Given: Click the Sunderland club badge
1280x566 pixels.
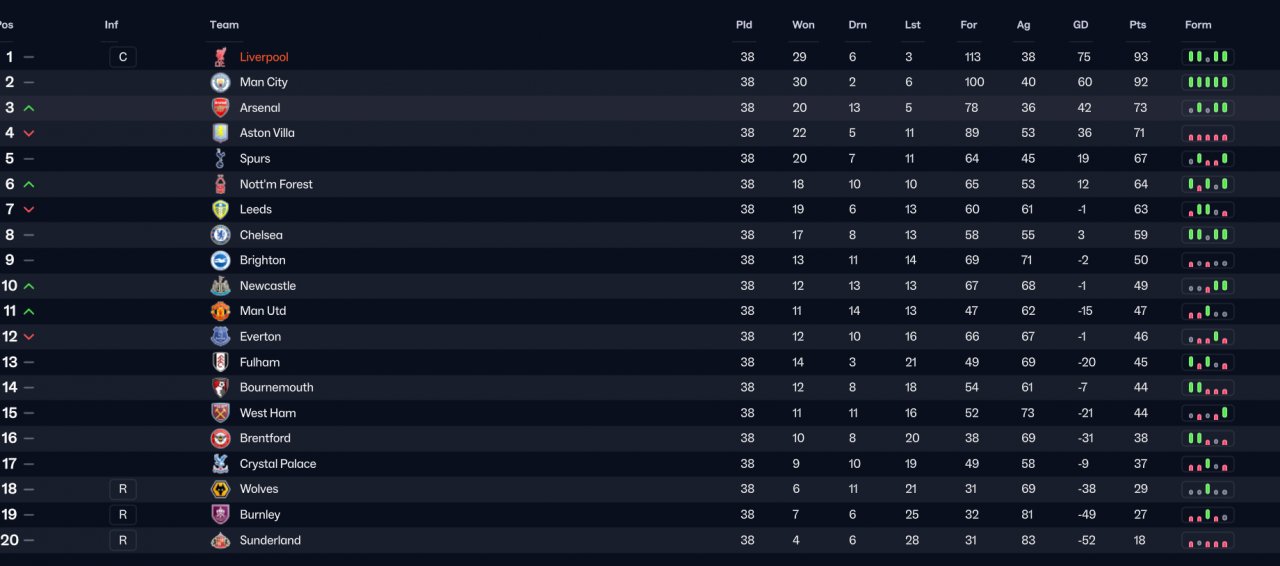Looking at the screenshot, I should tap(220, 540).
